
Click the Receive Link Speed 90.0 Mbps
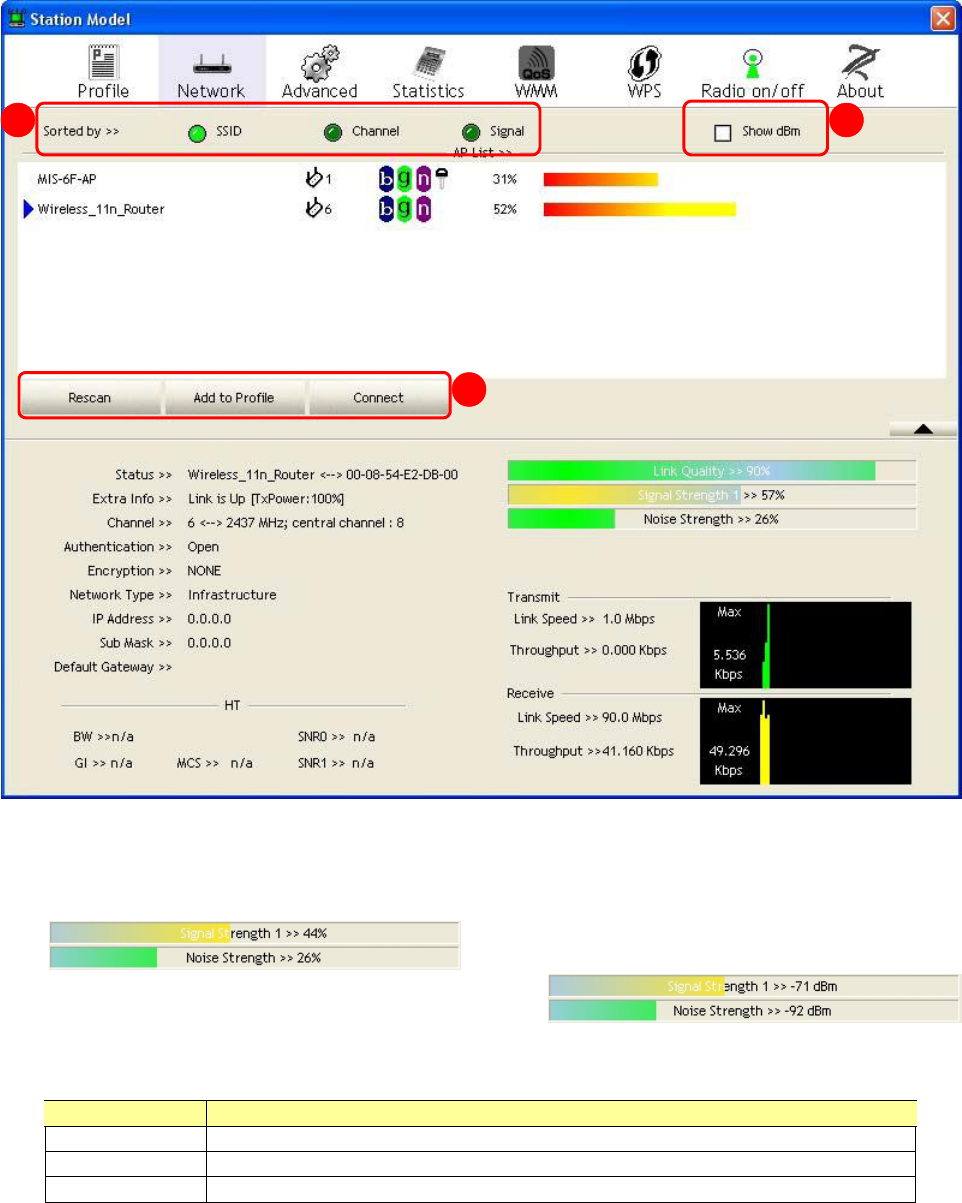(x=589, y=718)
